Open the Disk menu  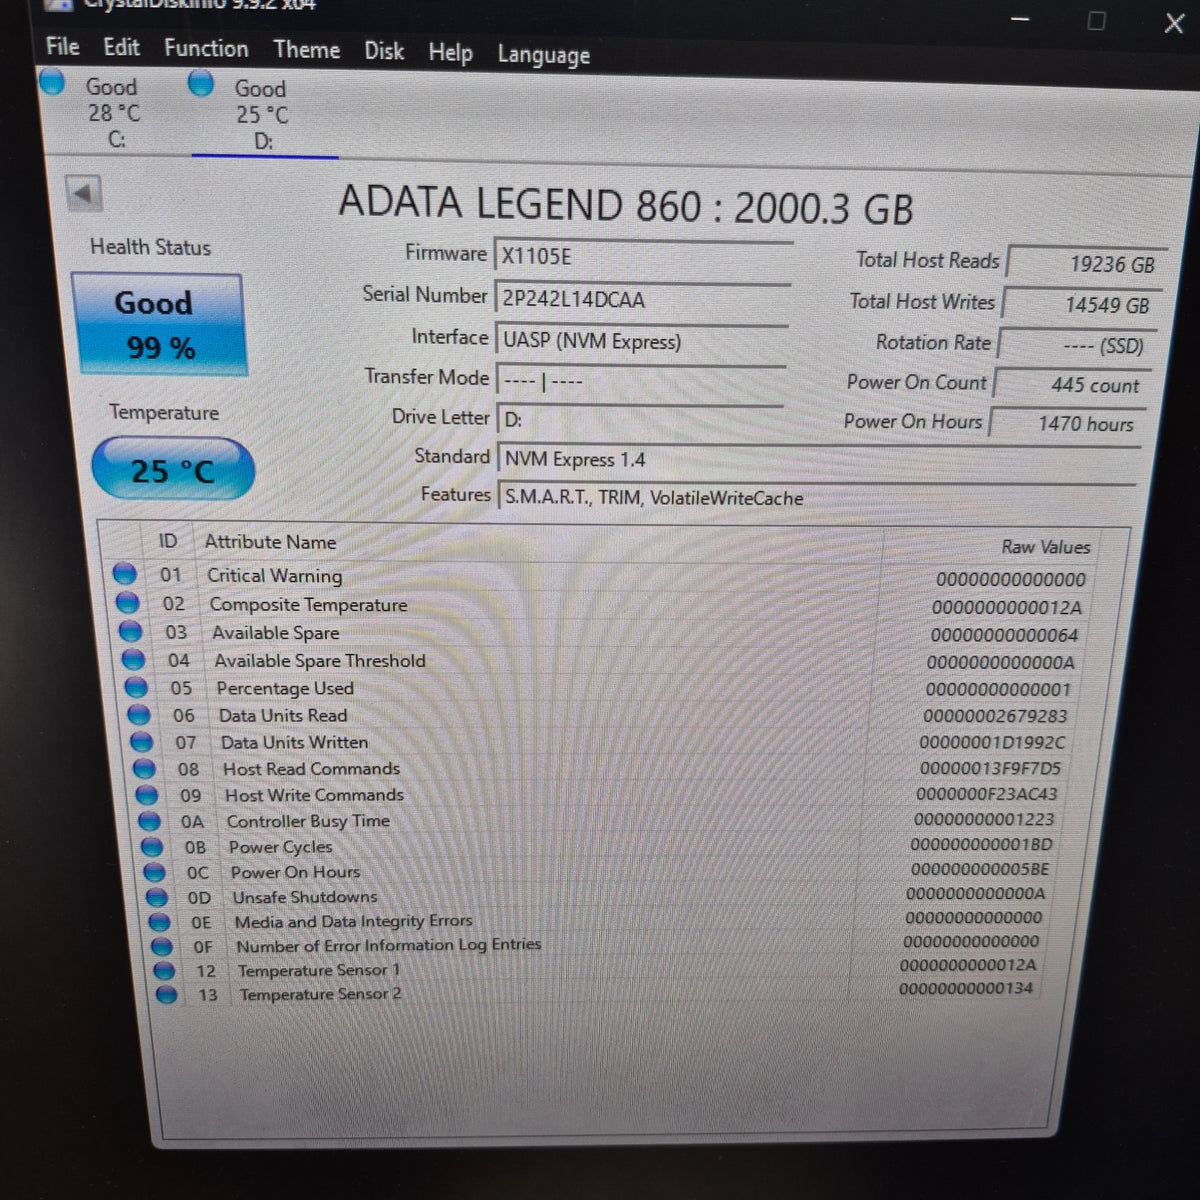(384, 51)
